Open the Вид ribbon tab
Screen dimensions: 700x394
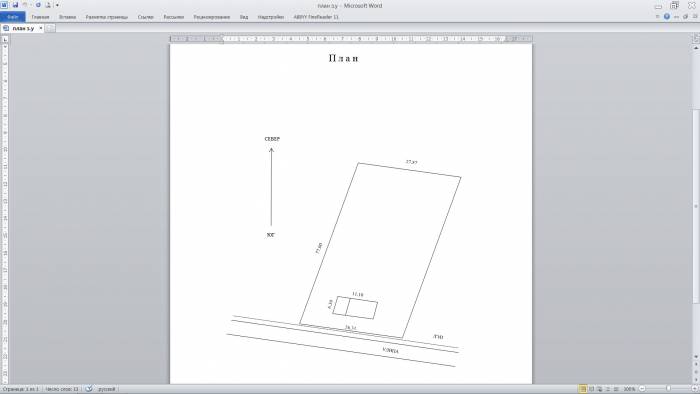(244, 17)
